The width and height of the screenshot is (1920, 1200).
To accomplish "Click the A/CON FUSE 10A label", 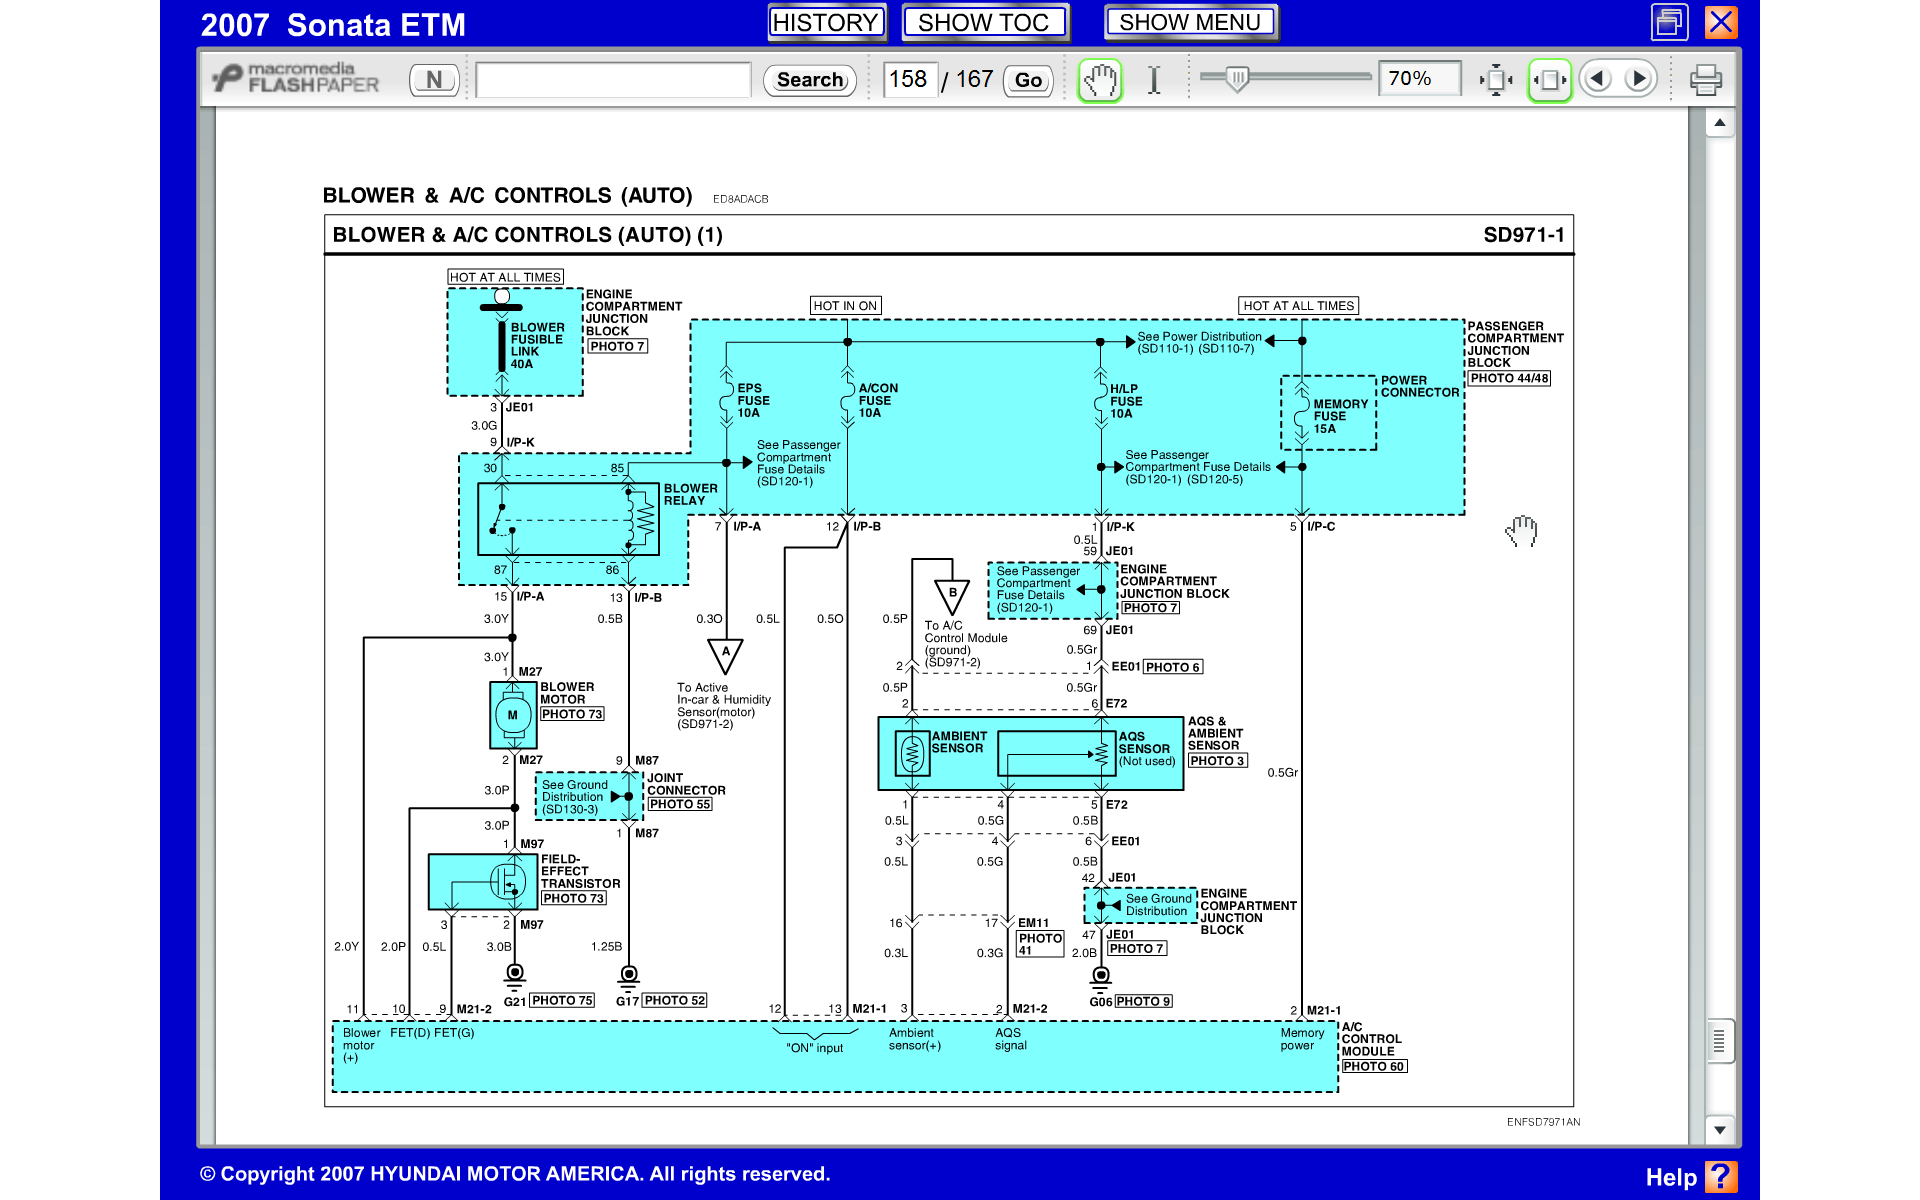I will tap(878, 400).
